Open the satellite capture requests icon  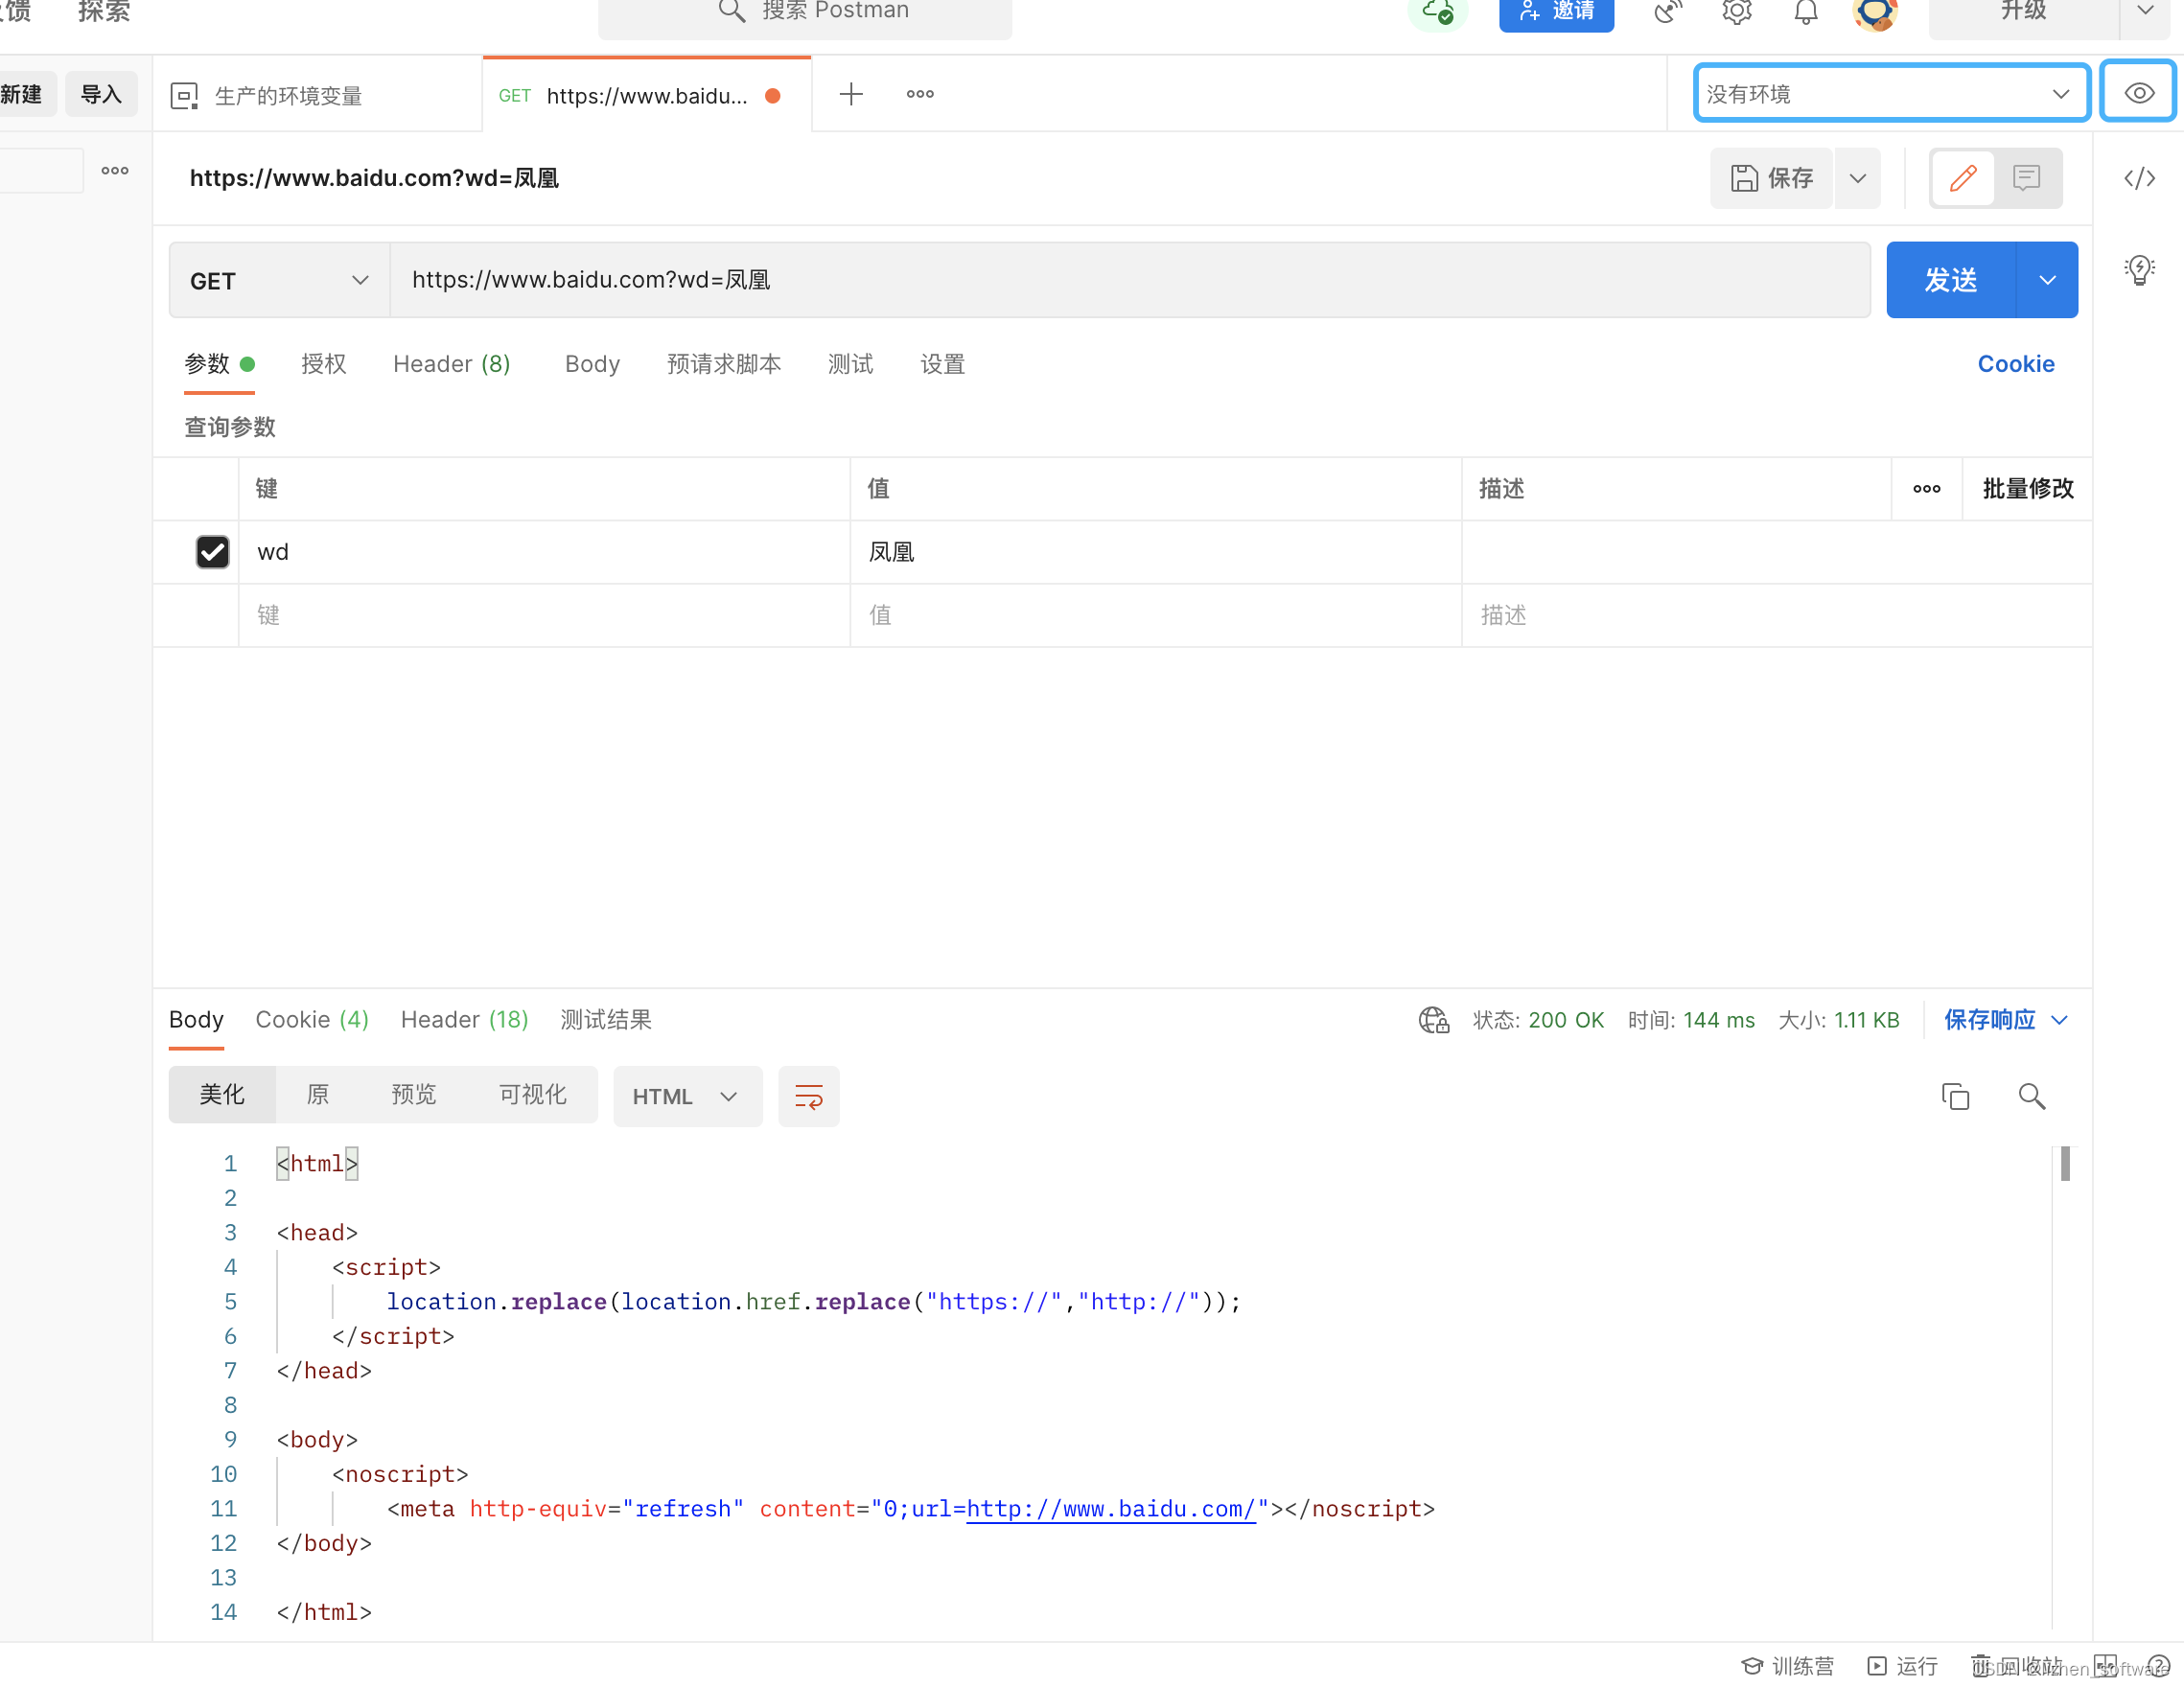point(1667,12)
